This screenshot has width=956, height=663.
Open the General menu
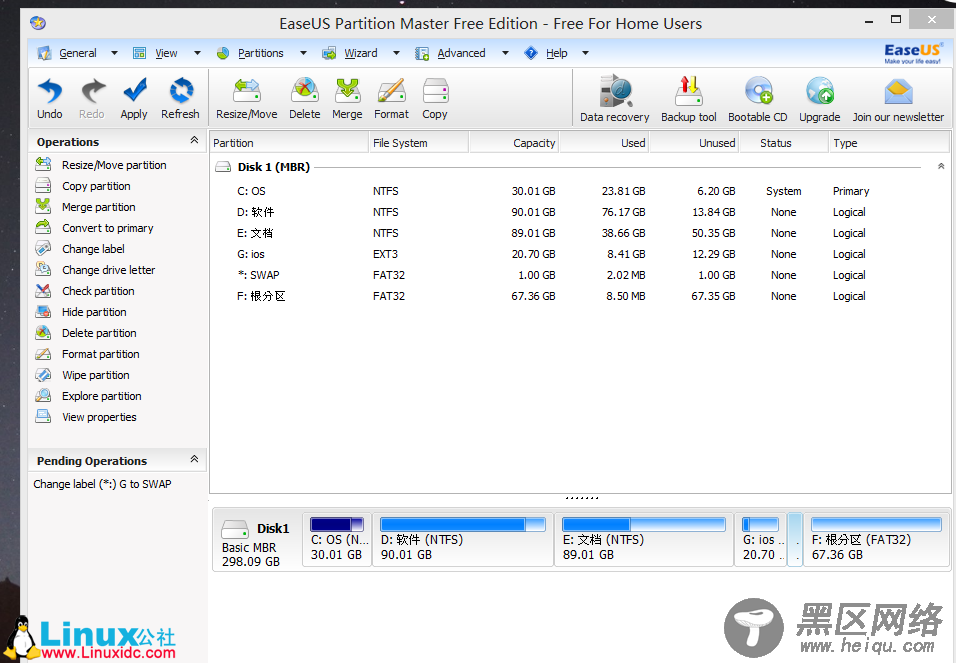click(x=77, y=53)
